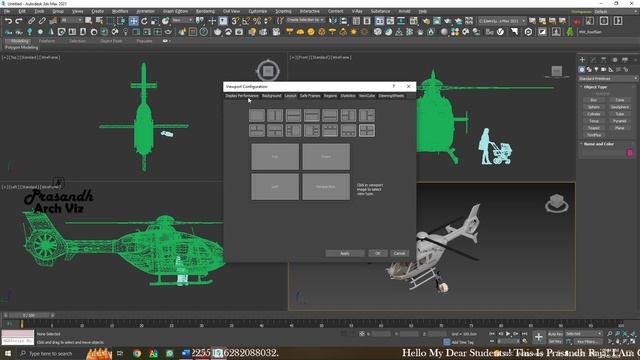Toggle the Angle Snap icon

click(x=246, y=21)
